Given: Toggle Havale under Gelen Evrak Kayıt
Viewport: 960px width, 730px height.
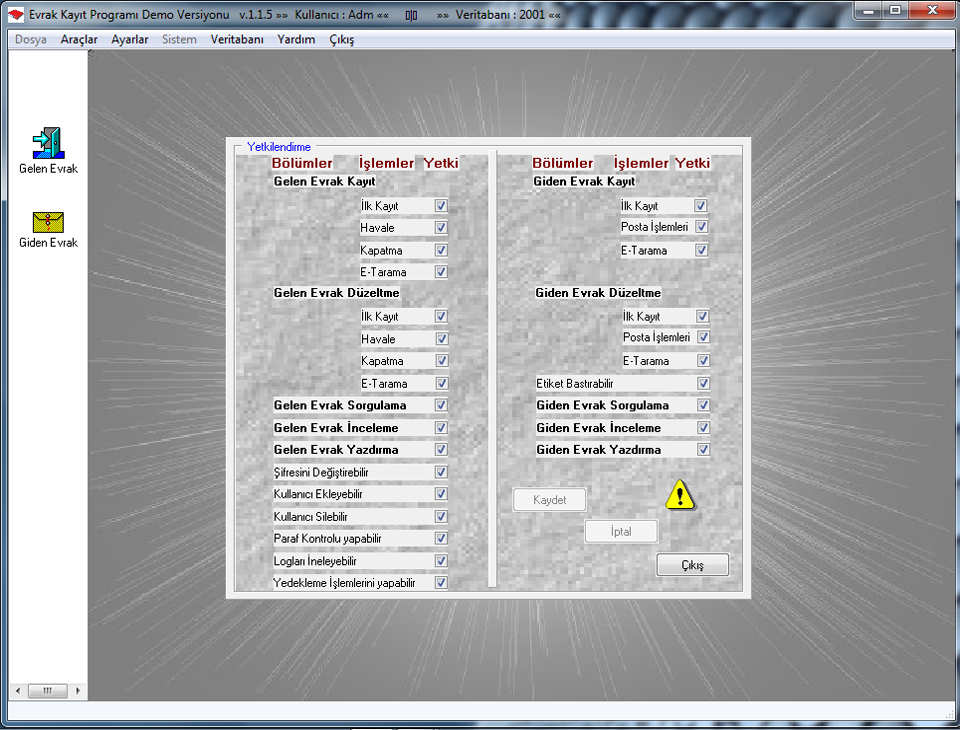Looking at the screenshot, I should coord(441,227).
